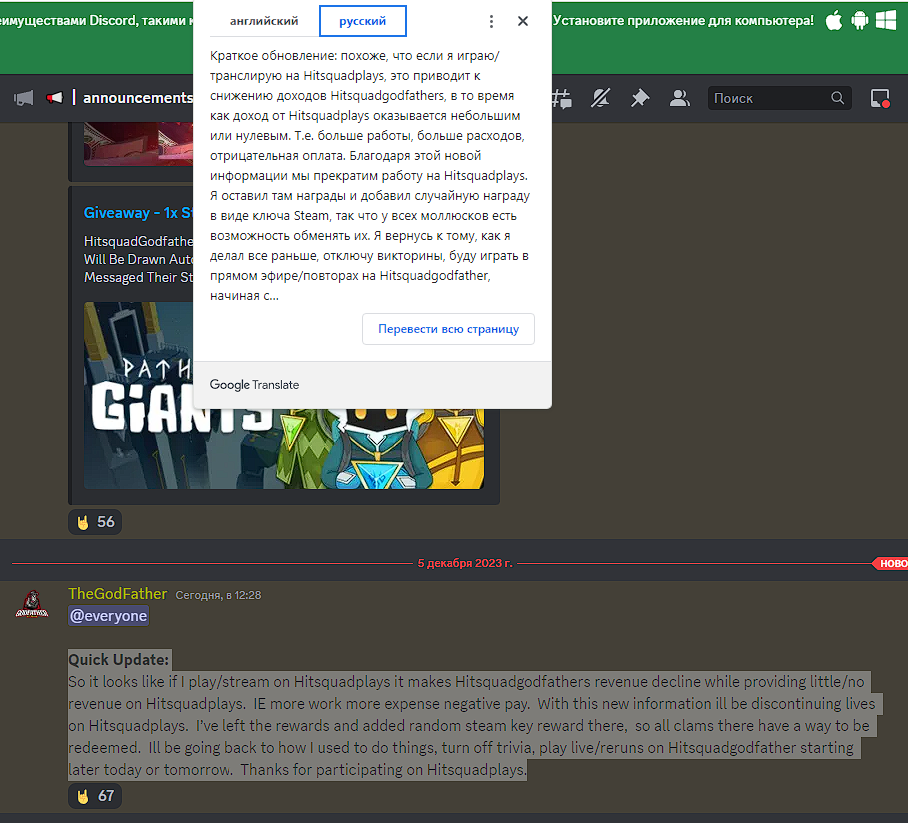Click the Quick Update heading text
Screen dimensions: 908x823
point(119,660)
